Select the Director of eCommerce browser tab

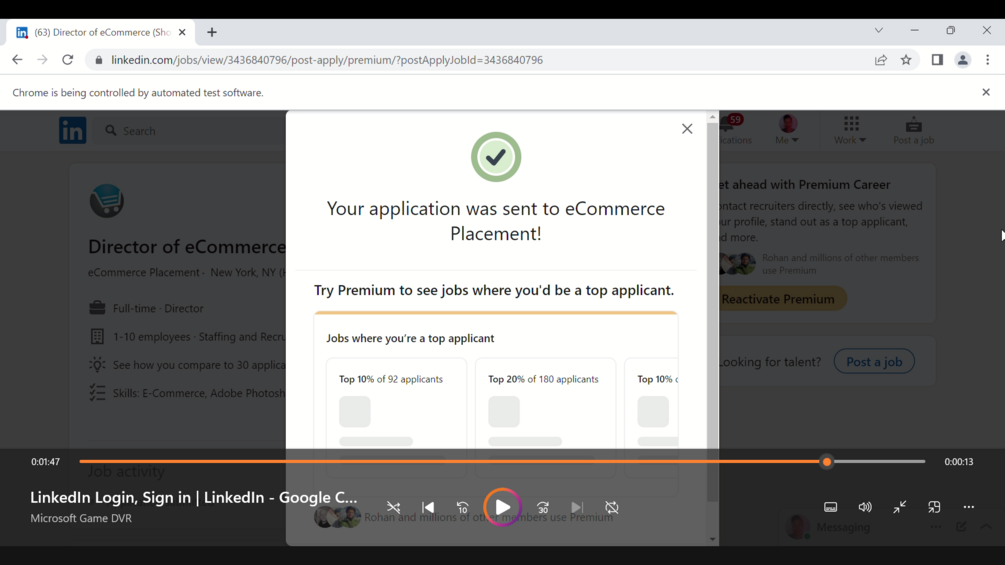pos(103,32)
